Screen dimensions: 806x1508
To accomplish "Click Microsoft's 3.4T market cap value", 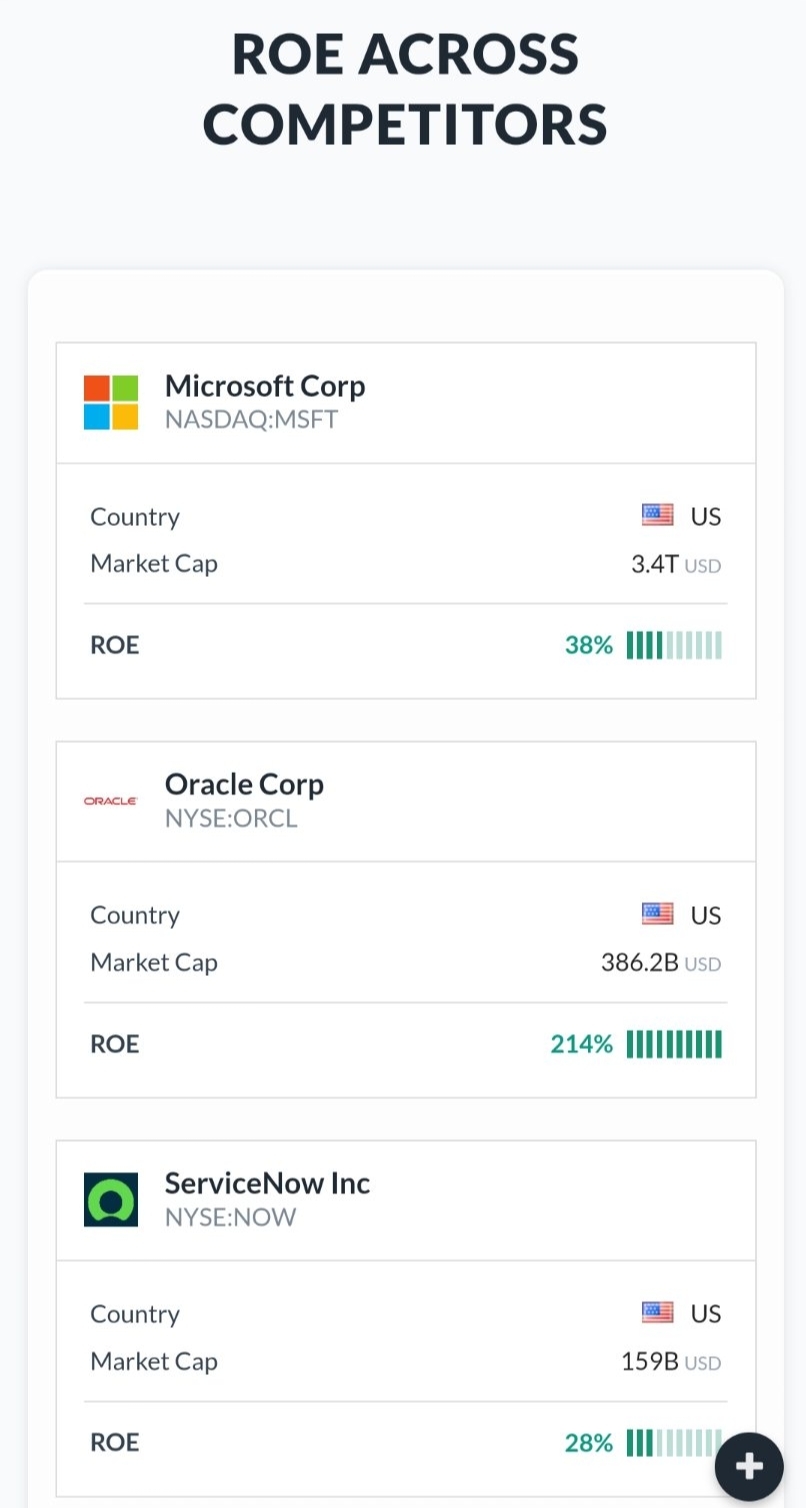I will (655, 564).
